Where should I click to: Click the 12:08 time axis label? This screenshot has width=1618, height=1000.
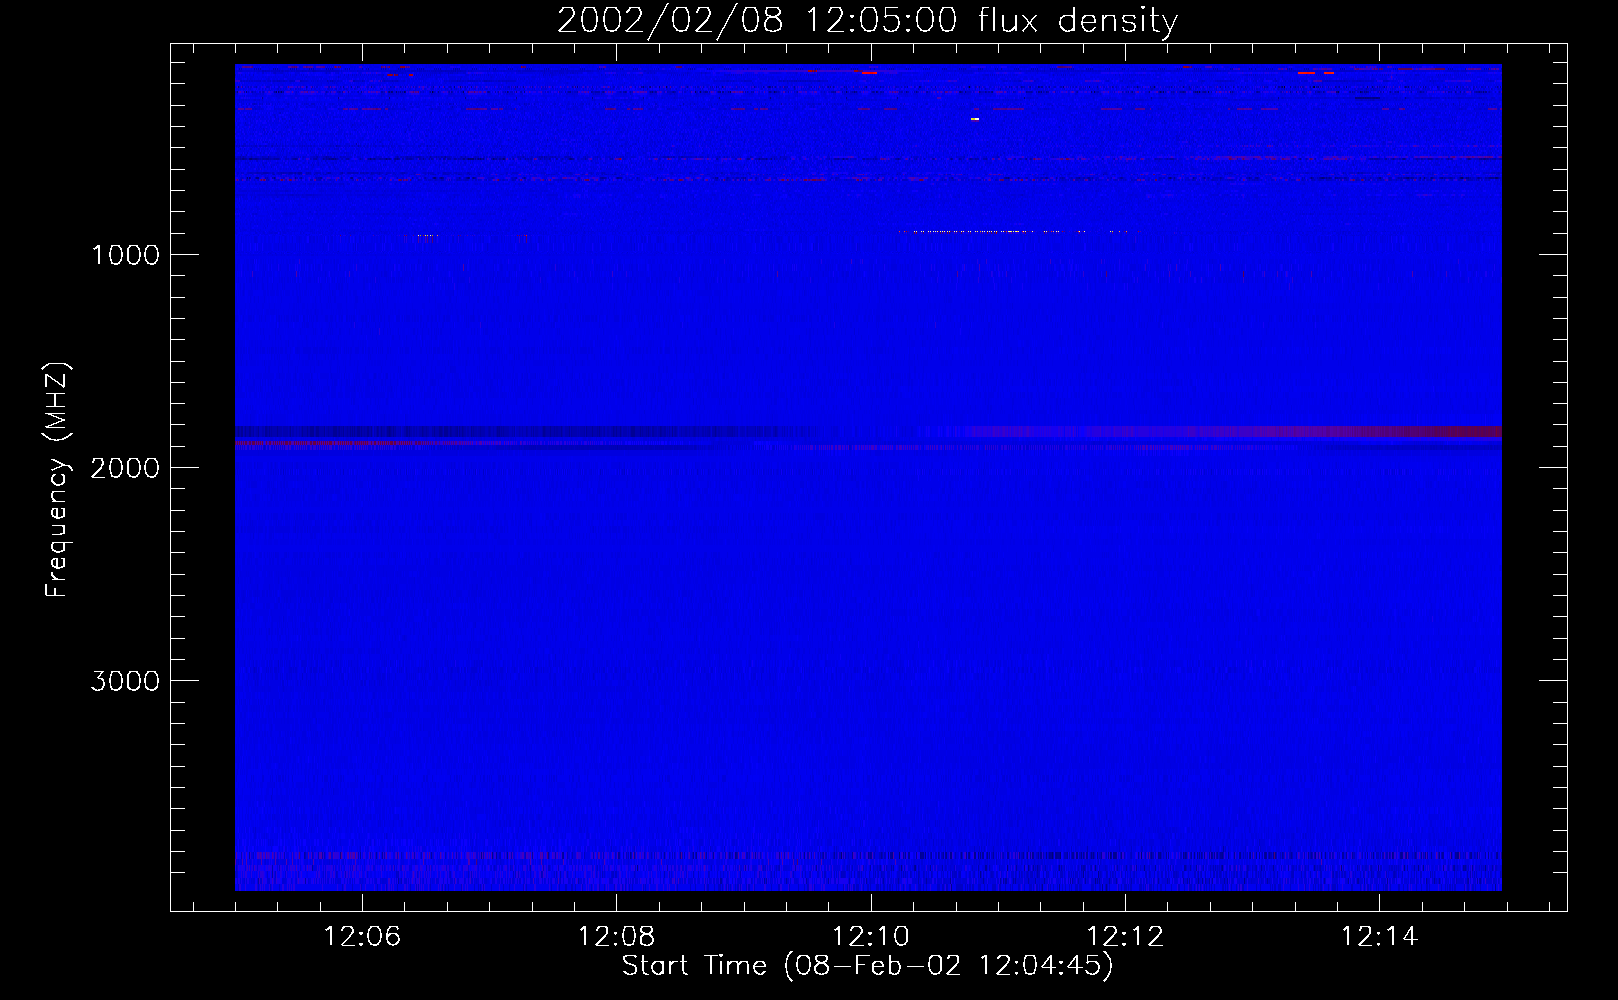tap(617, 937)
